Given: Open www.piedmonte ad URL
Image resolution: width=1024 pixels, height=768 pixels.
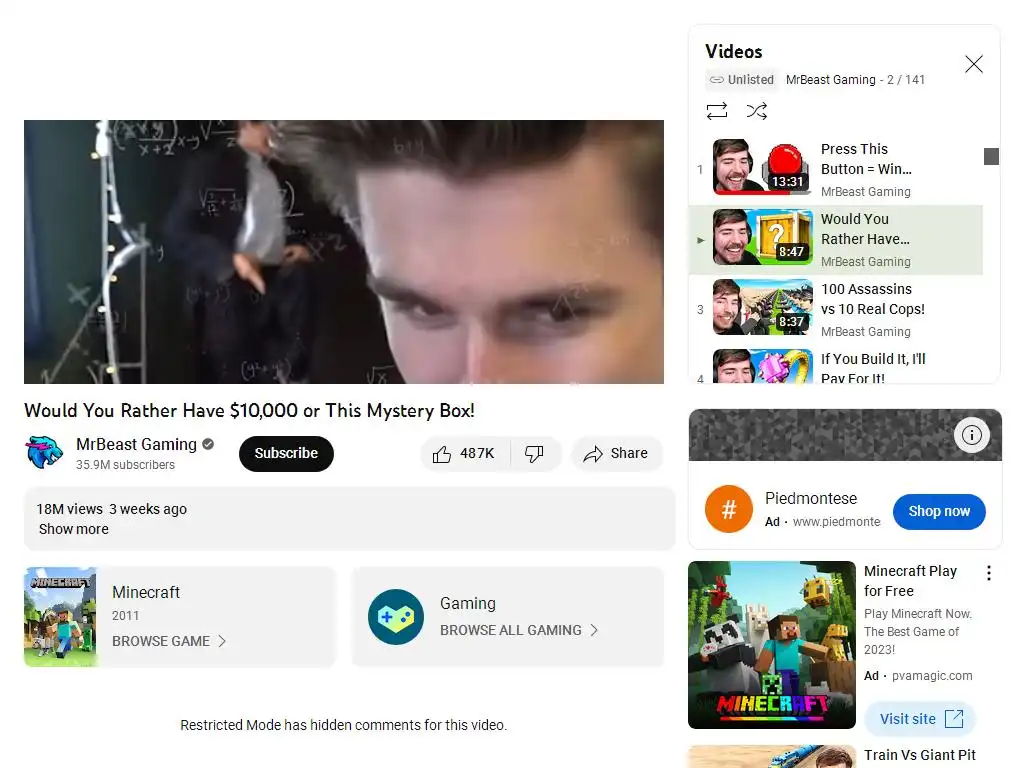Looking at the screenshot, I should pyautogui.click(x=837, y=522).
